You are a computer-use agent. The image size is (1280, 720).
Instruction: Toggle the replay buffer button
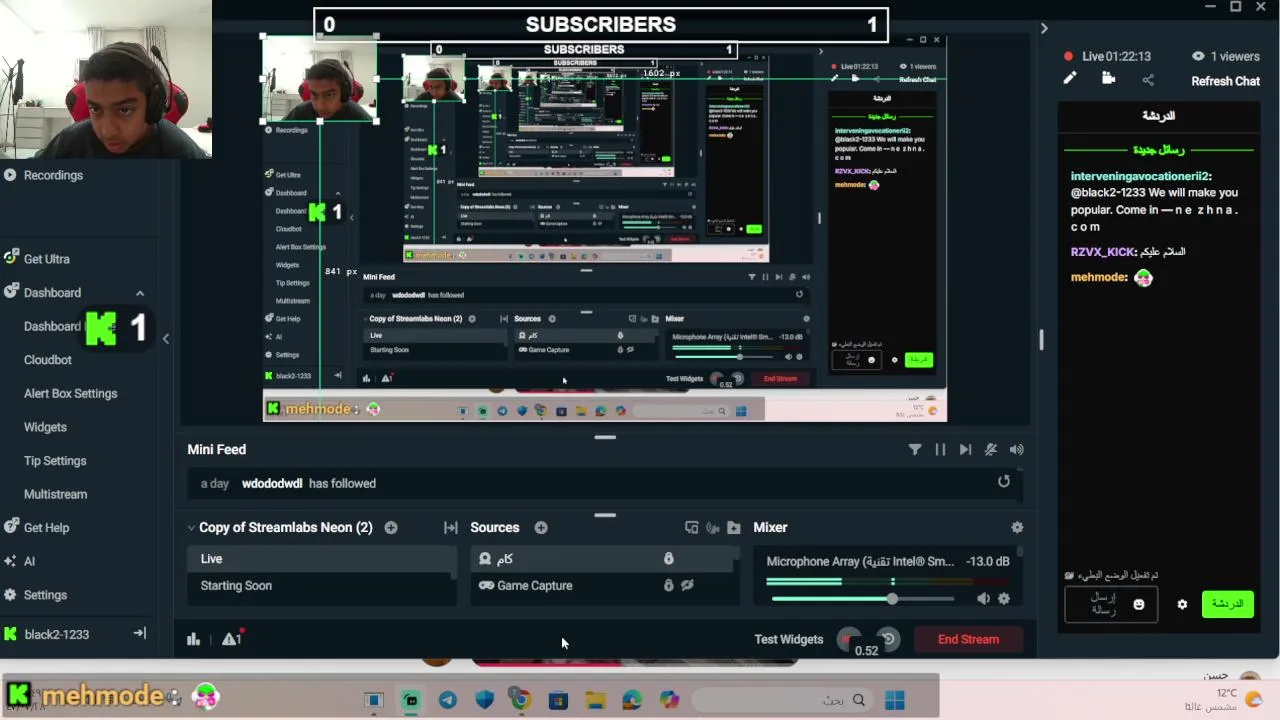click(887, 639)
